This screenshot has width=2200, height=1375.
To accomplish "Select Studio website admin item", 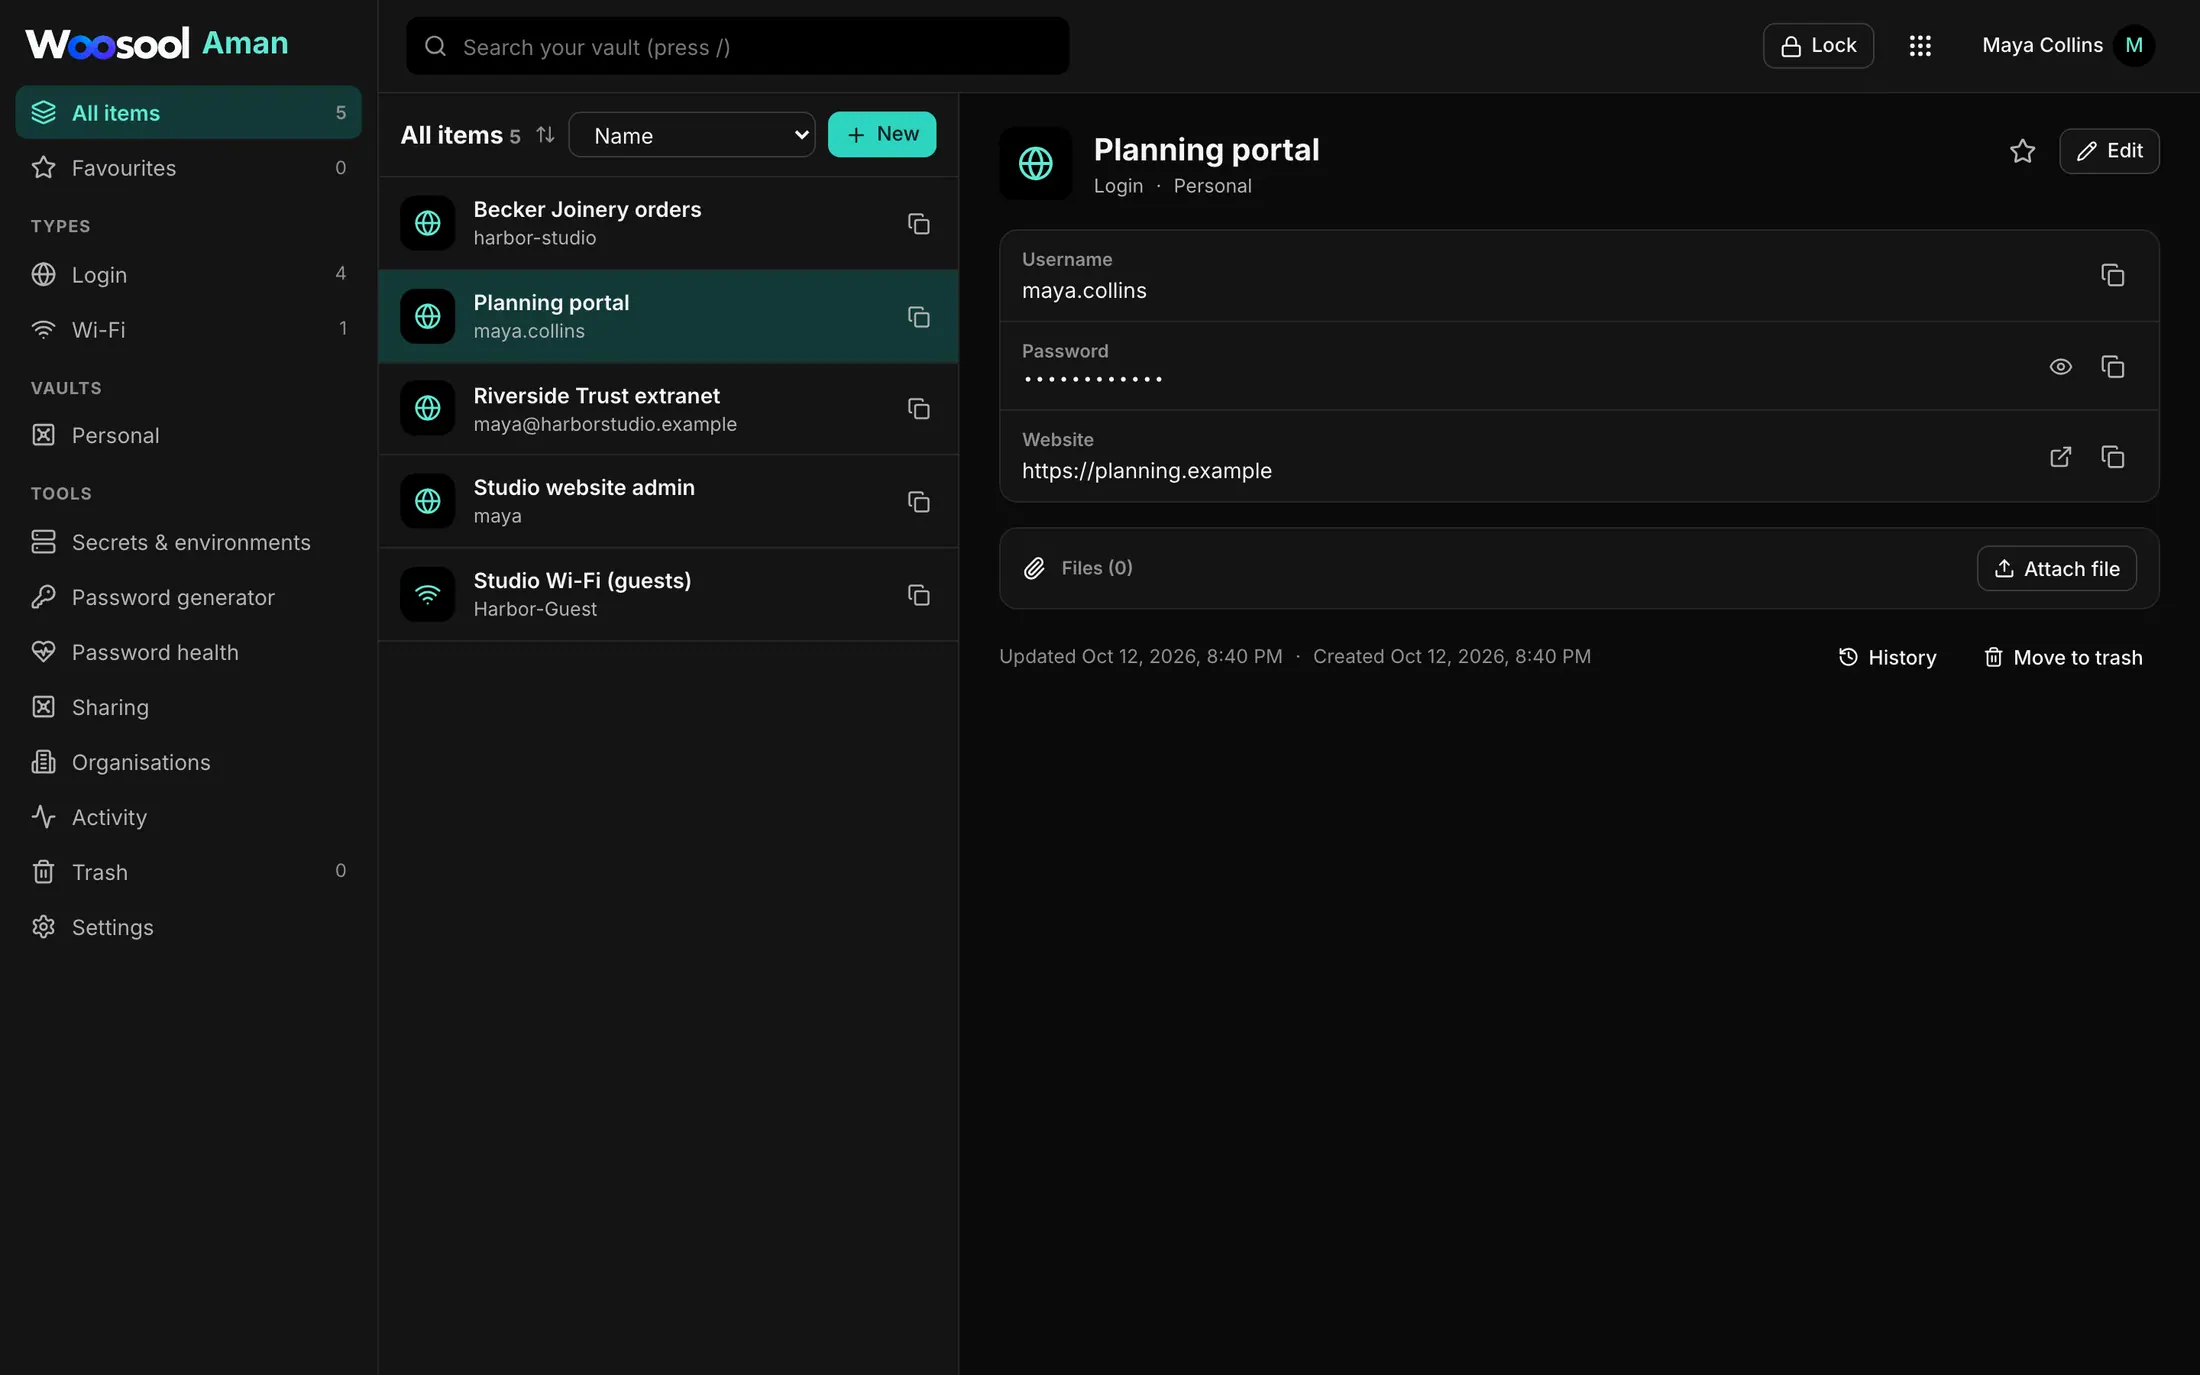I will (x=668, y=502).
